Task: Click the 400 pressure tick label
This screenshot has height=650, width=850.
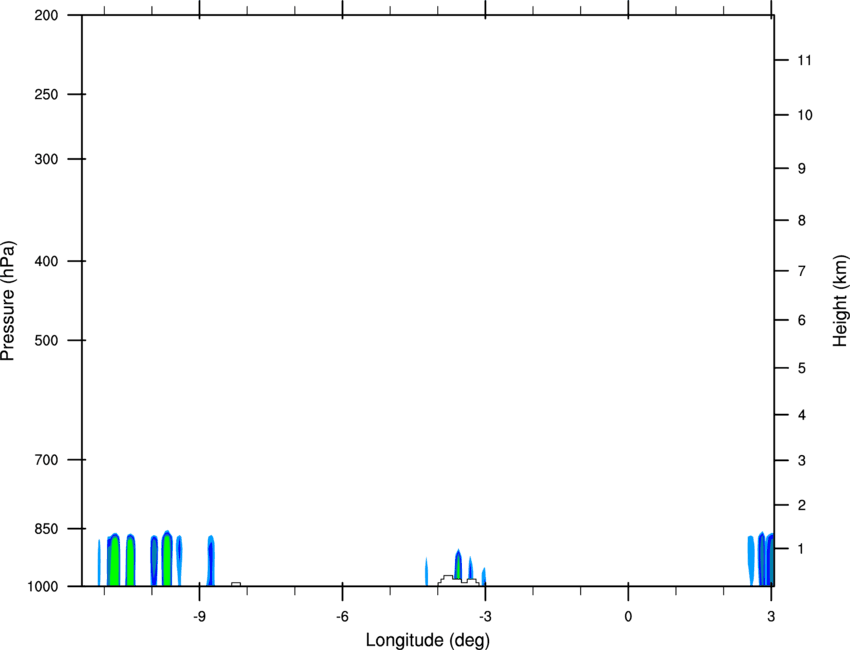Action: (x=46, y=261)
